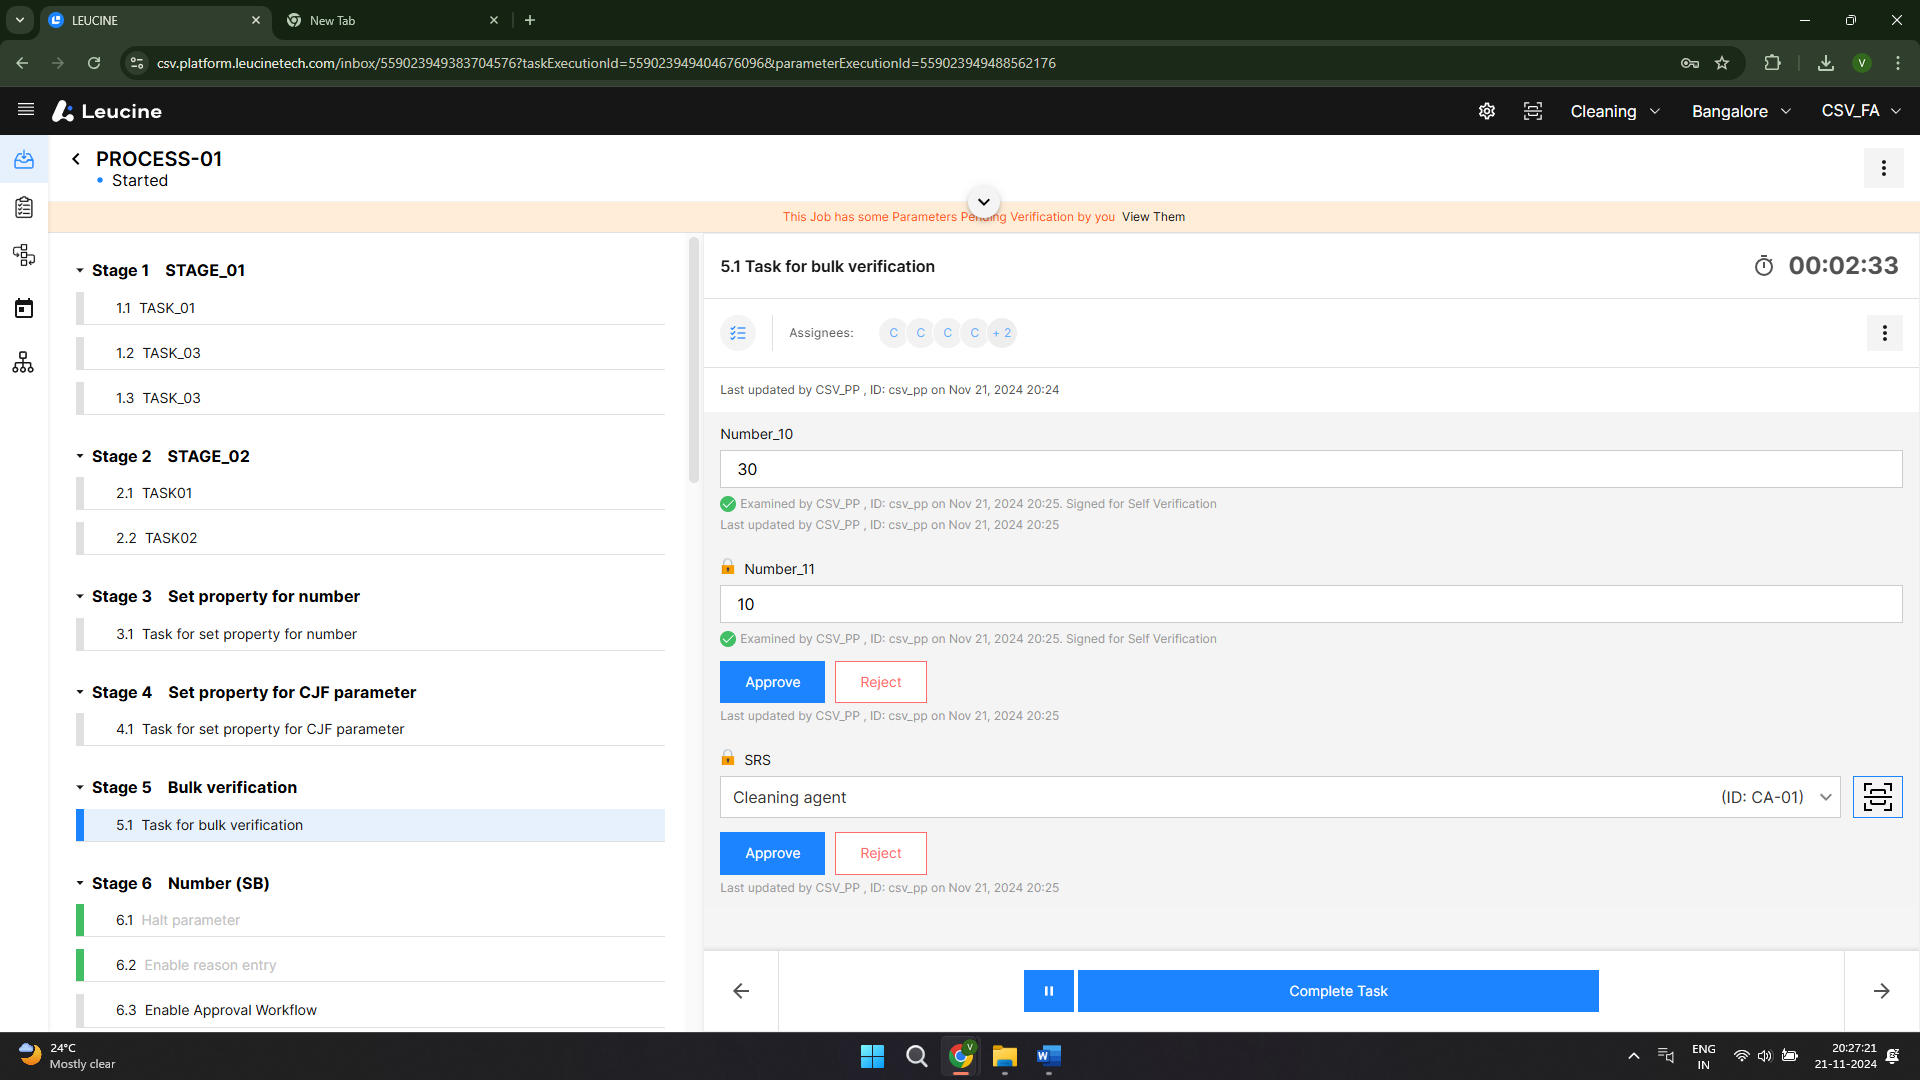This screenshot has width=1920, height=1080.
Task: Open the task checklist icon near Assignees
Action: (738, 333)
